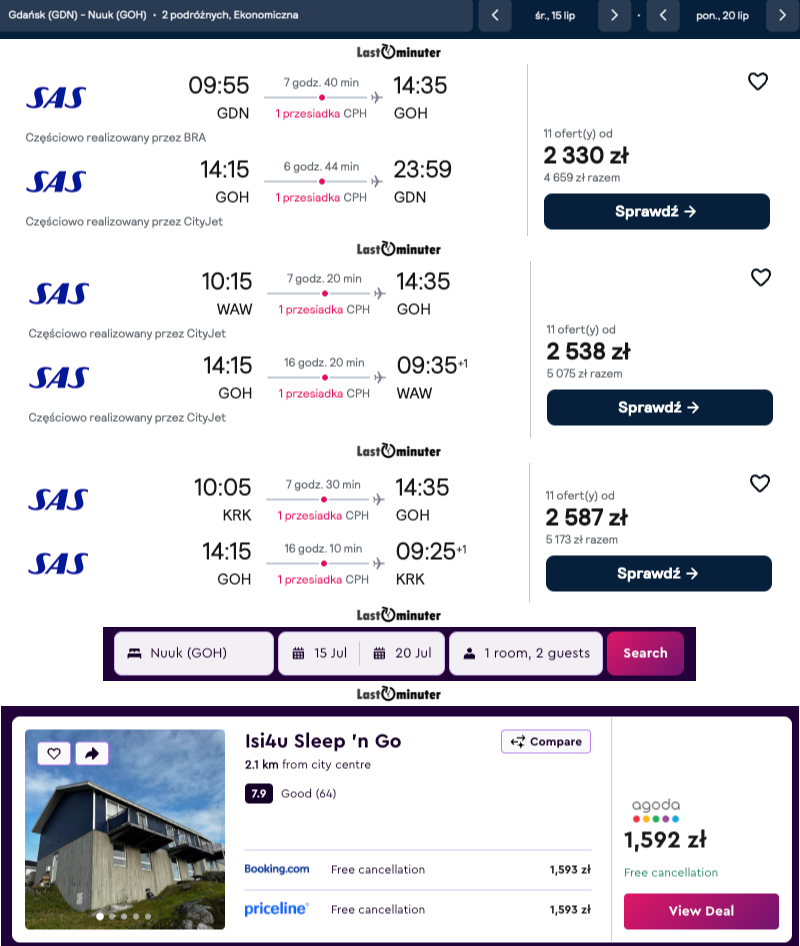This screenshot has width=800, height=946.
Task: Favorite the 2 538 zł Warsaw flight offer
Action: pyautogui.click(x=761, y=278)
